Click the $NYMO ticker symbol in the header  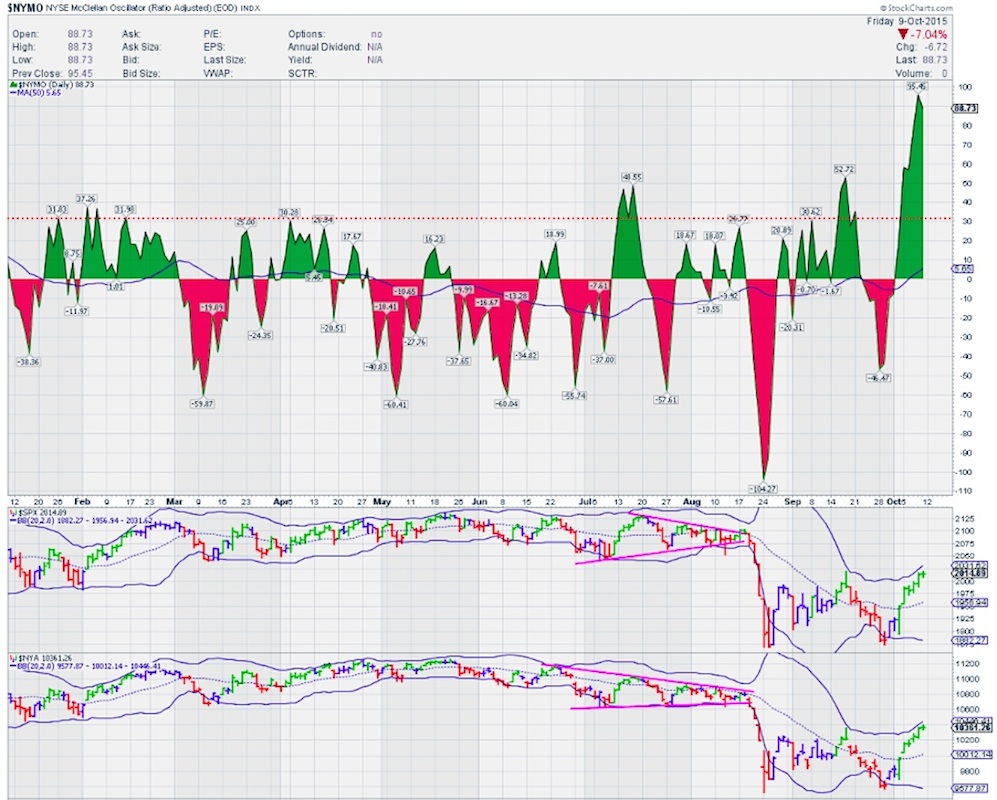click(25, 8)
